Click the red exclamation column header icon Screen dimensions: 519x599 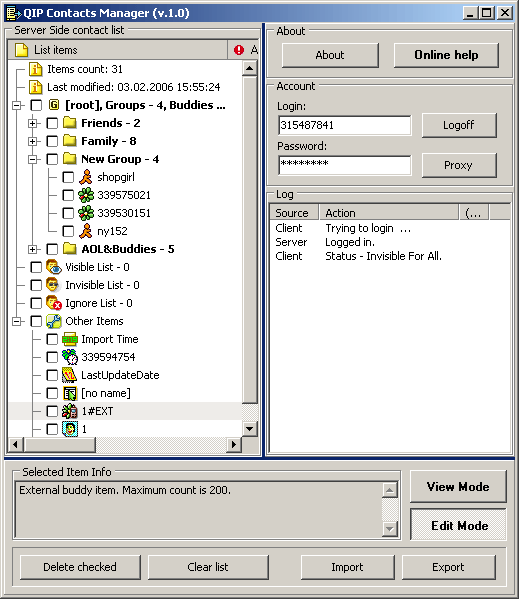pyautogui.click(x=239, y=50)
